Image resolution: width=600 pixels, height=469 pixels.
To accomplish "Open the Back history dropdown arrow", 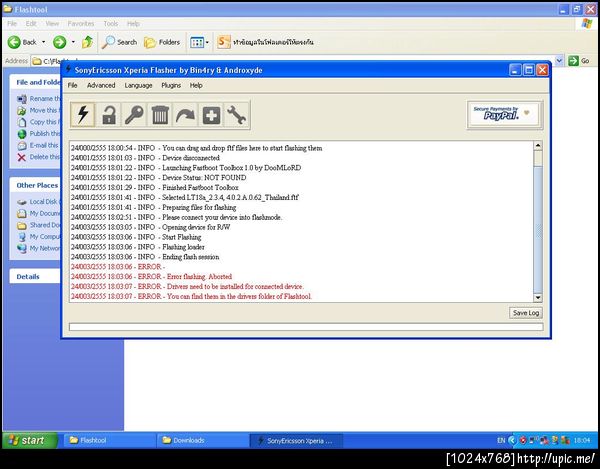I will (44, 42).
